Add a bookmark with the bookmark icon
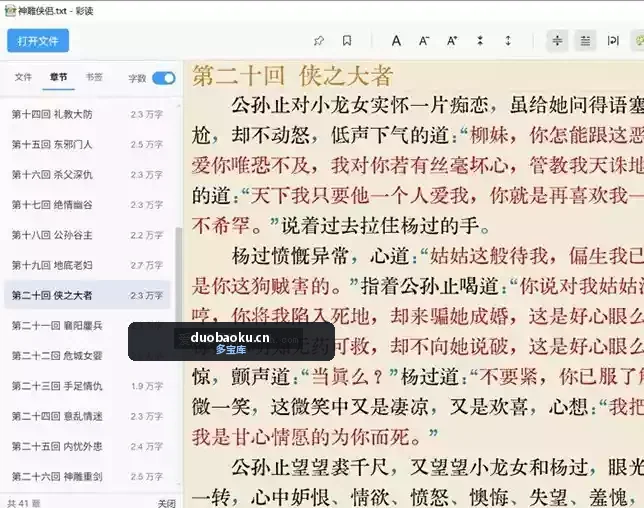The height and width of the screenshot is (508, 644). [x=347, y=41]
